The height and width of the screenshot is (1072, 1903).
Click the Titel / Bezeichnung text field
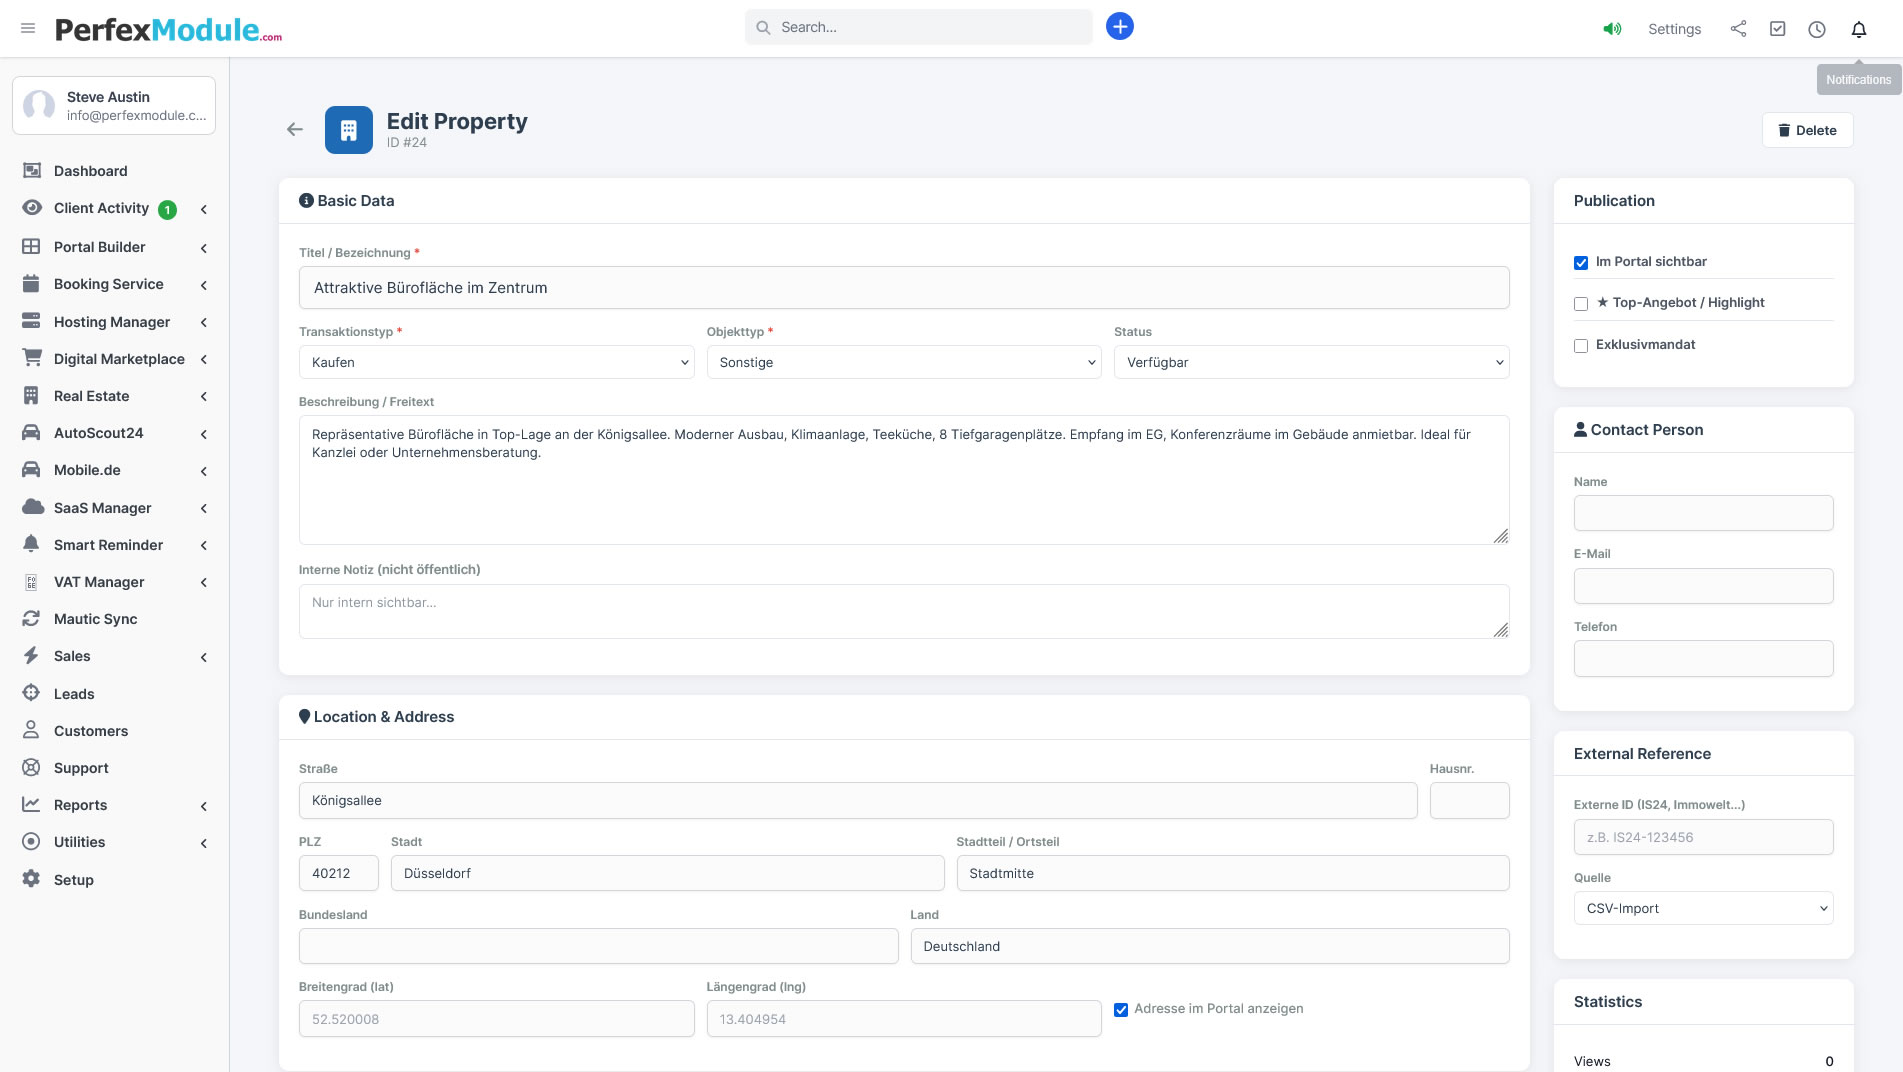(x=903, y=288)
